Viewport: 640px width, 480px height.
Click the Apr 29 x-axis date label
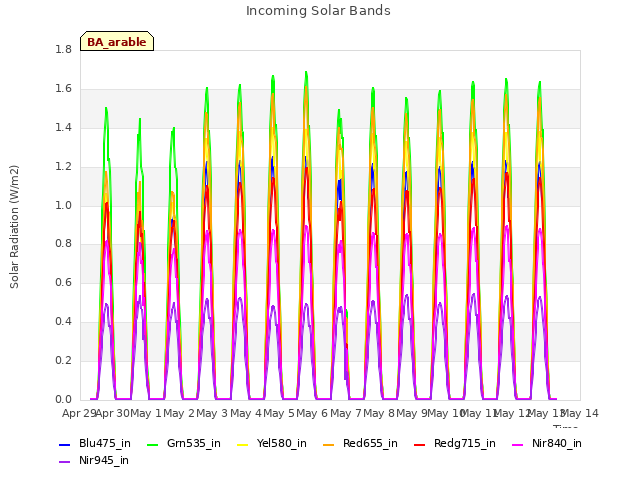79,413
